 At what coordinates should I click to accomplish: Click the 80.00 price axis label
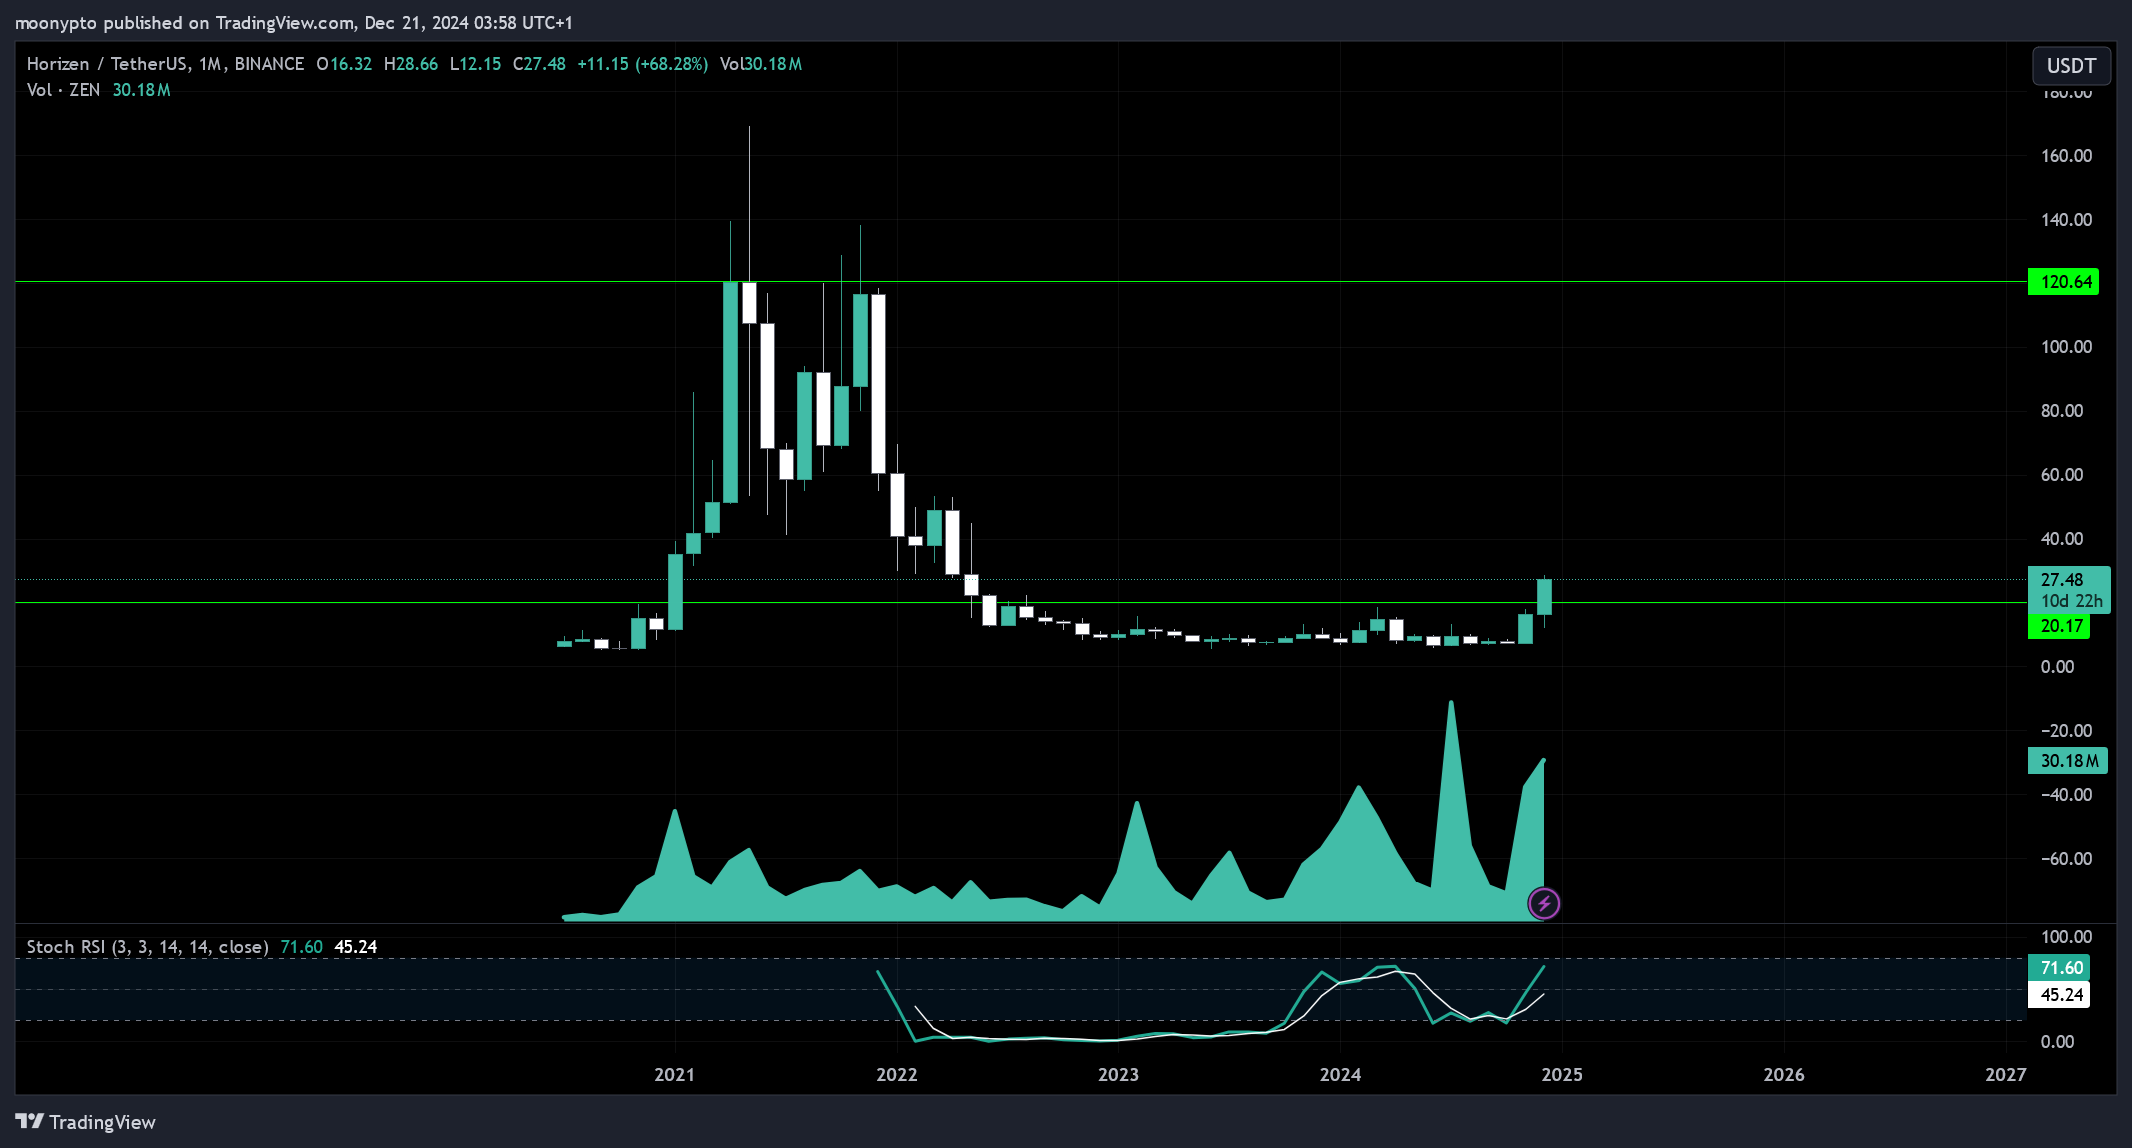2062,411
